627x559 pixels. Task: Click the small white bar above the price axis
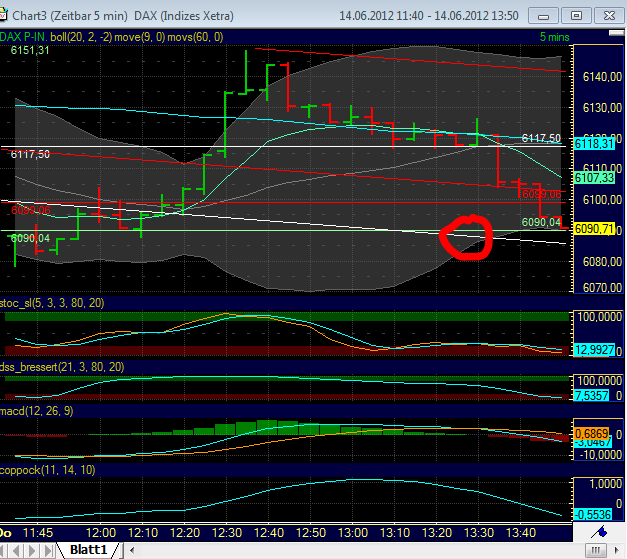point(616,33)
